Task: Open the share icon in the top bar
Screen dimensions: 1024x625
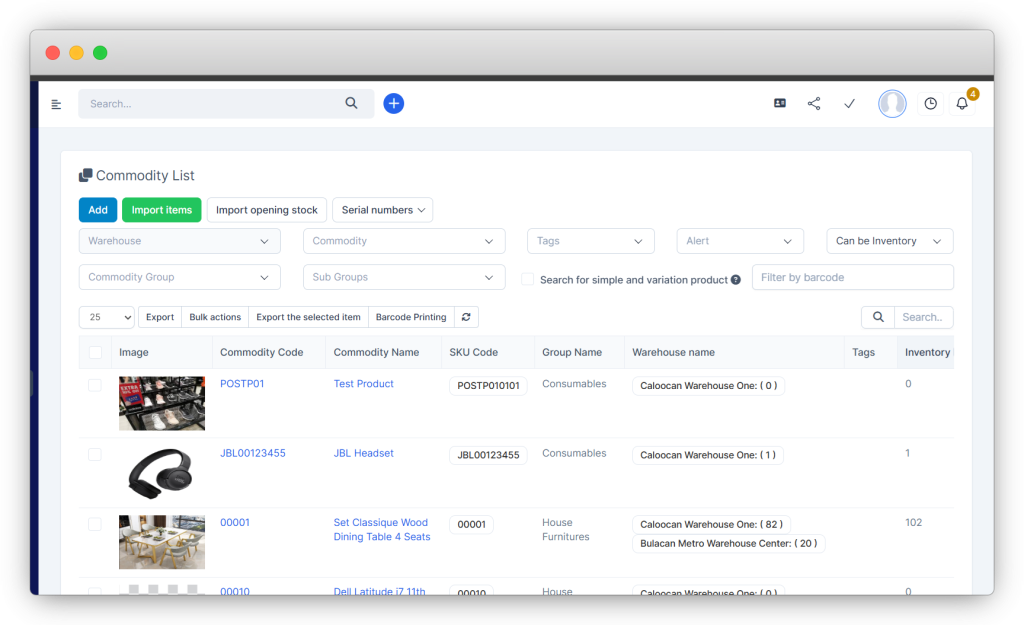Action: 814,104
